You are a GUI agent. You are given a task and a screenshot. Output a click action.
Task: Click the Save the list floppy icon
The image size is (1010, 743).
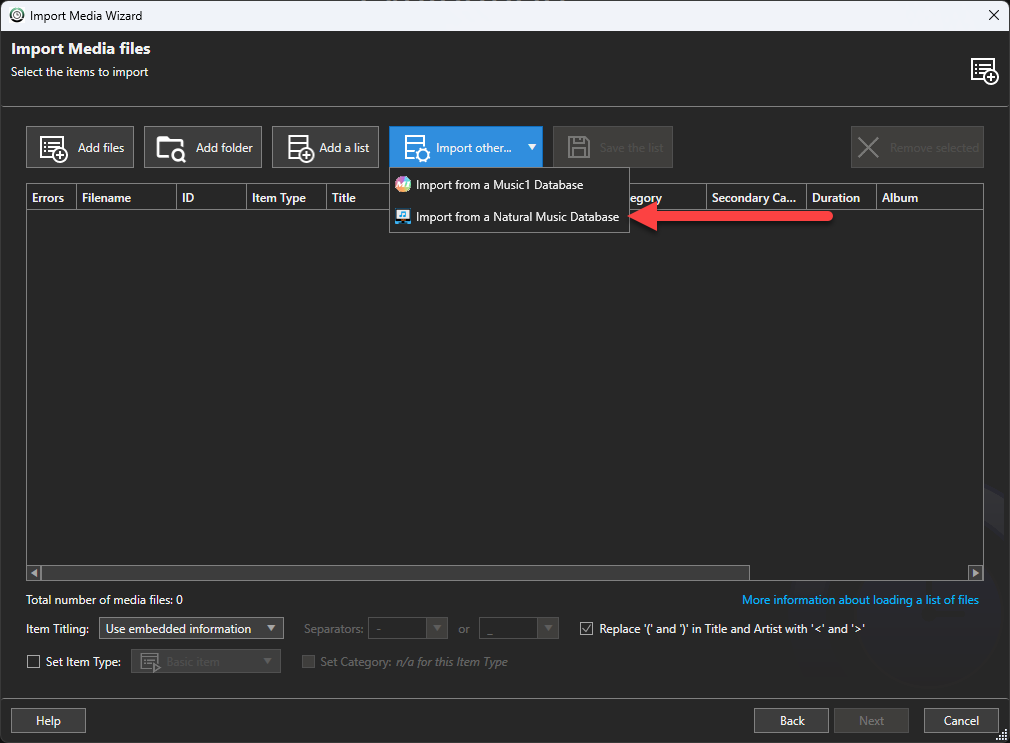point(578,148)
